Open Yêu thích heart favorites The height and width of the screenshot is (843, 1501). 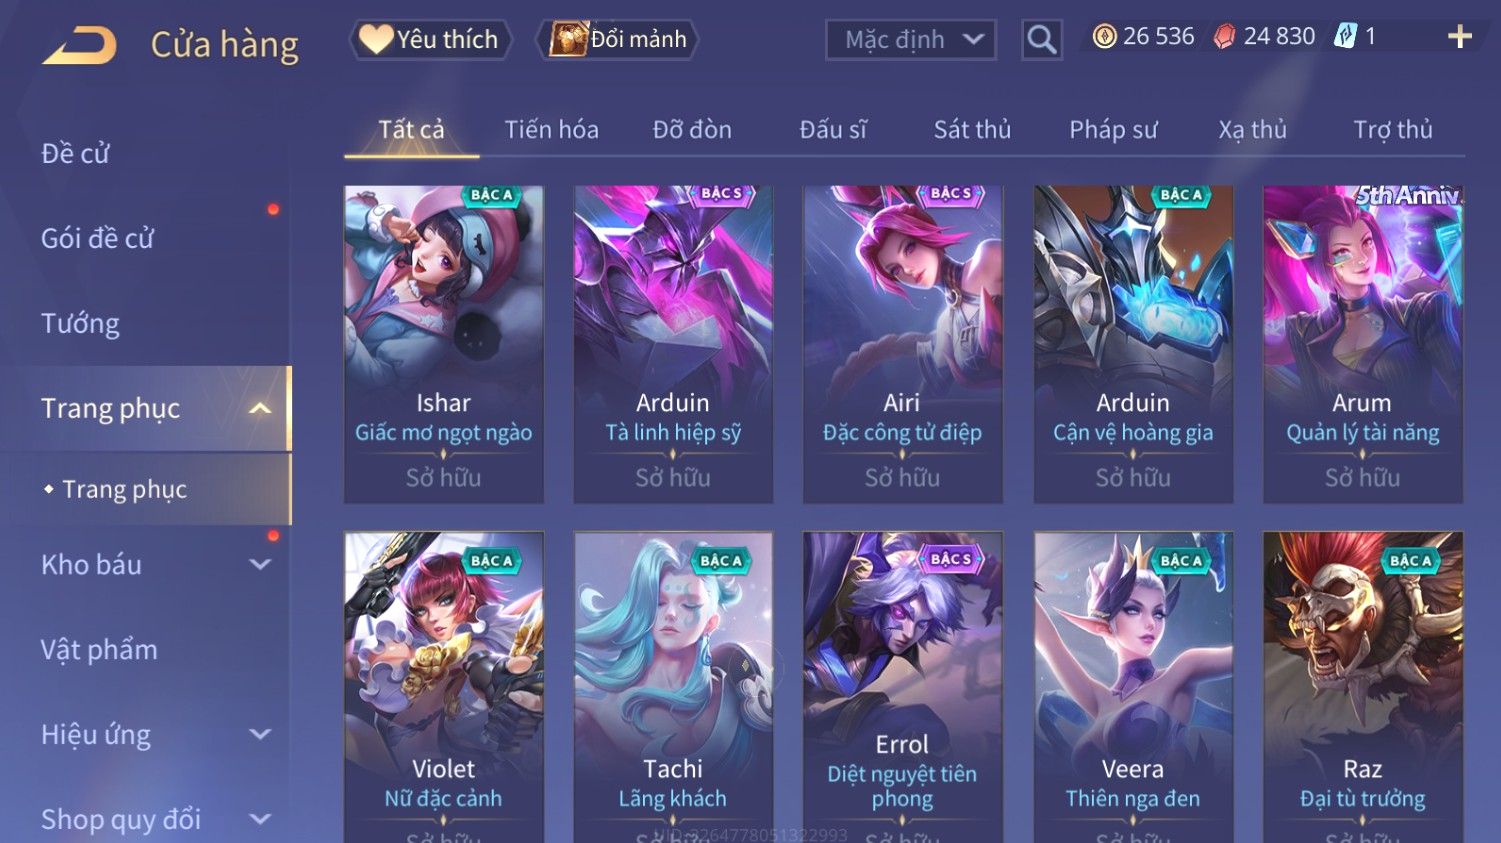tap(430, 39)
